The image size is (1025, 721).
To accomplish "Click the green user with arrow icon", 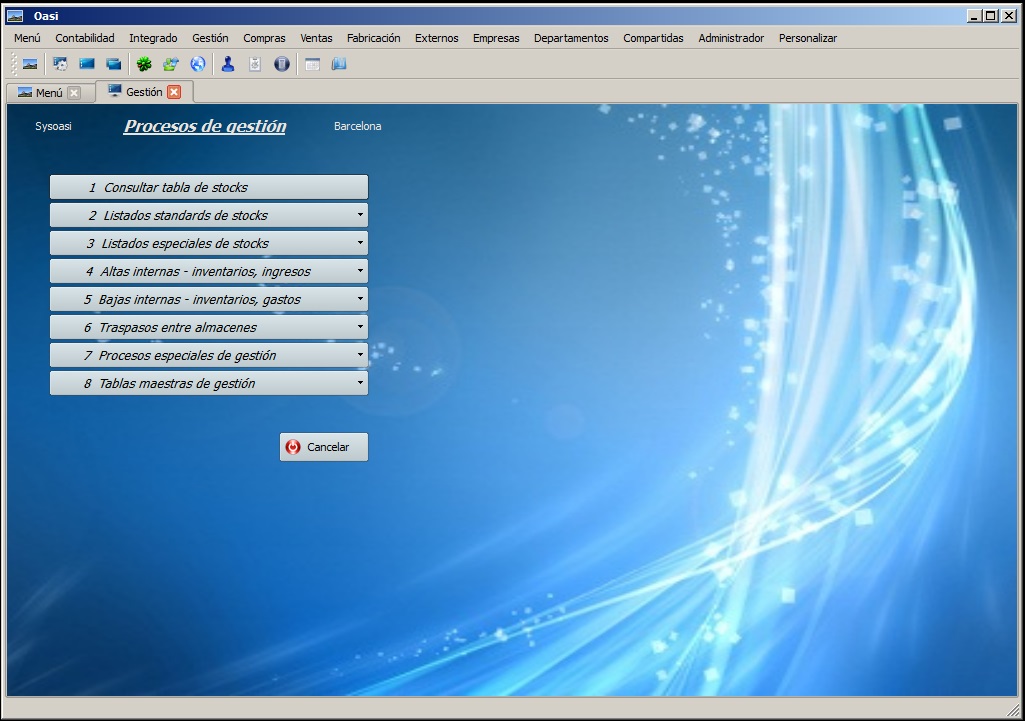I will (x=171, y=64).
